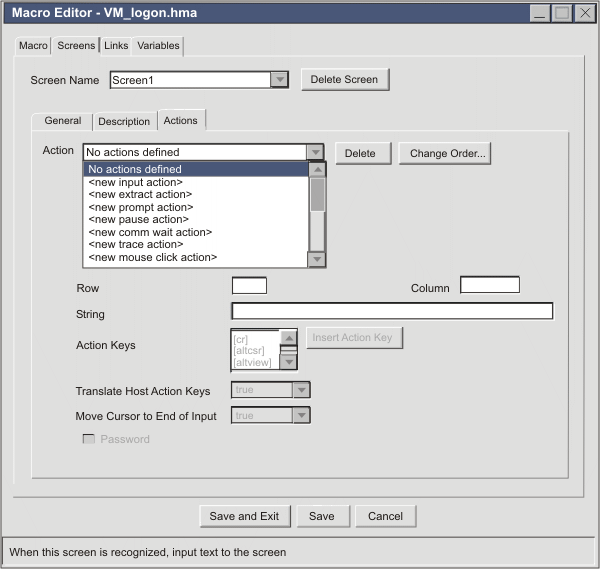Switch to the General sub-tab
Image resolution: width=600 pixels, height=569 pixels.
click(x=63, y=121)
